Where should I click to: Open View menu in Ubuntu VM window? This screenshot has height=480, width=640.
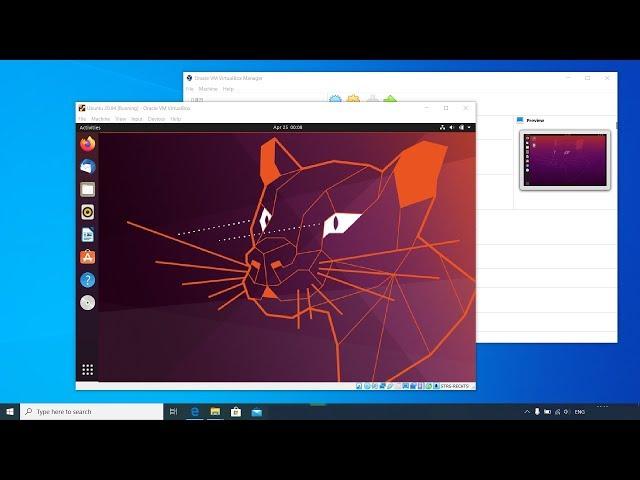(x=120, y=119)
